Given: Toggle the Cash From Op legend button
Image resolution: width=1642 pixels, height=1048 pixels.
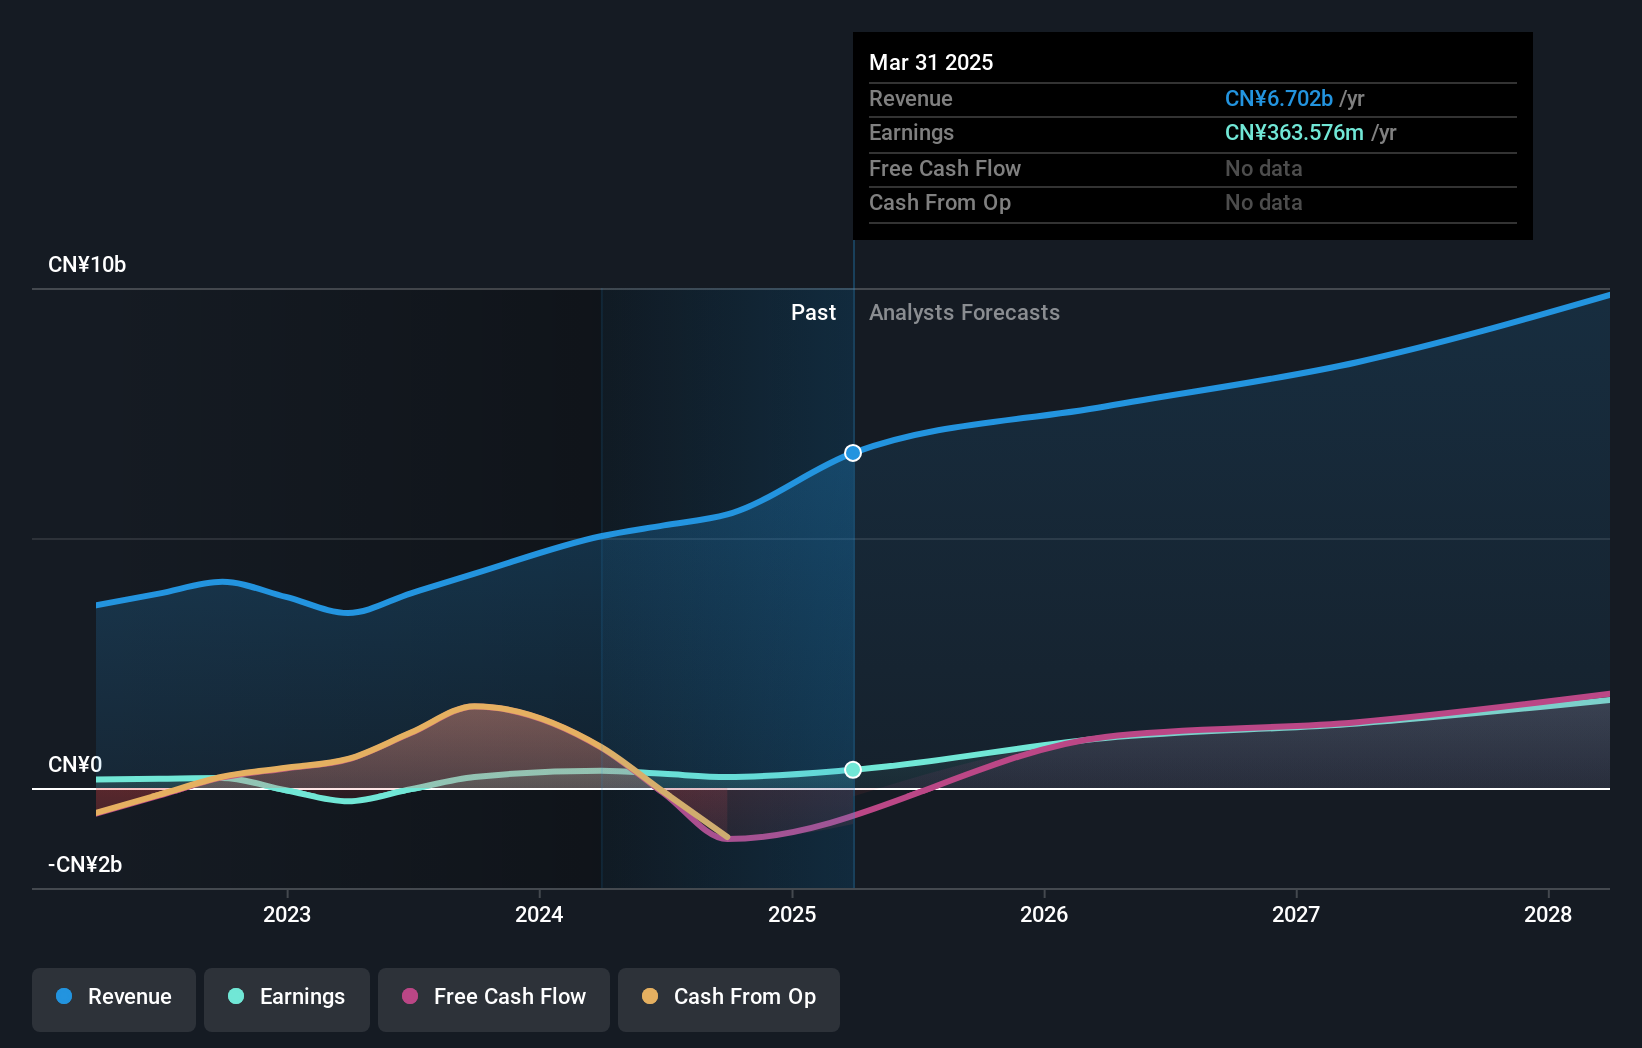Looking at the screenshot, I should click(x=729, y=999).
